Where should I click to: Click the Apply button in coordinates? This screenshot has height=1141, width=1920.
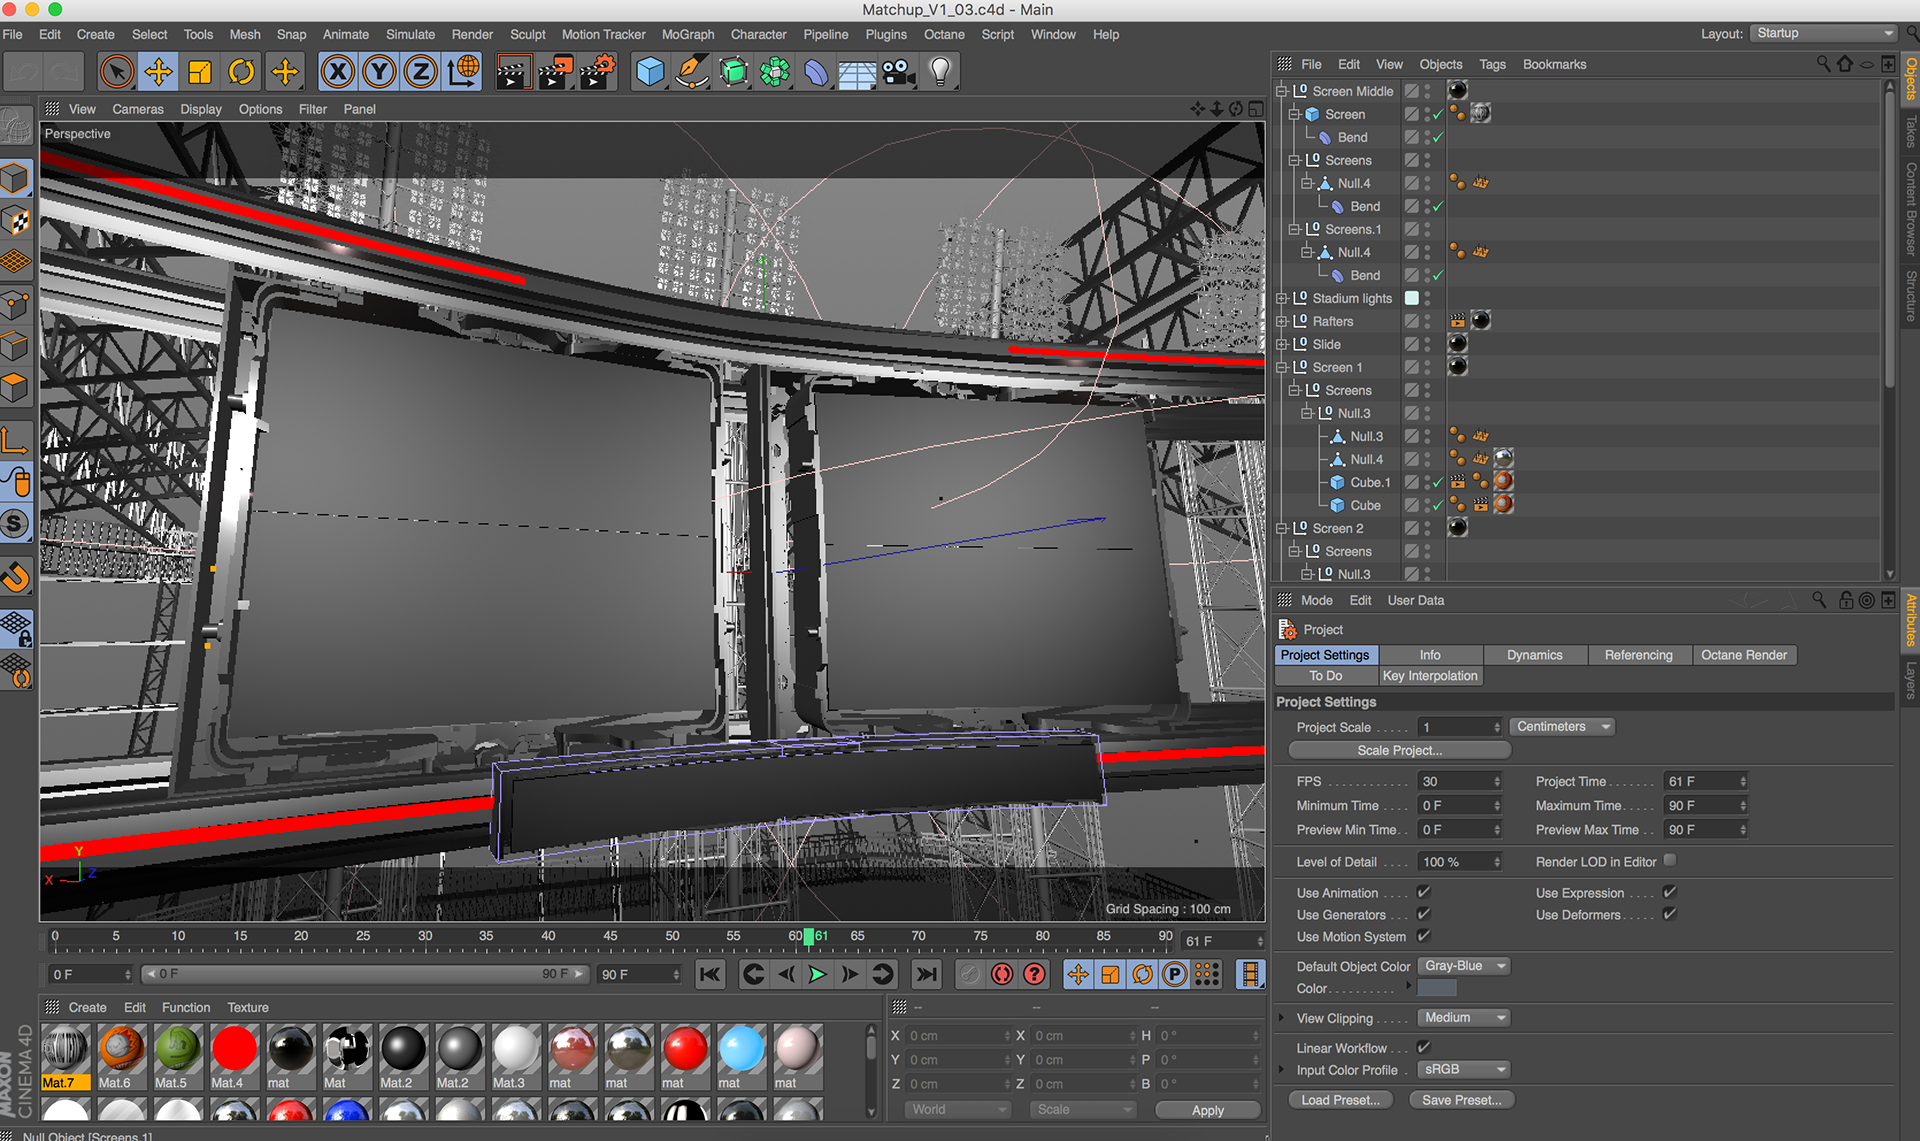[x=1207, y=1110]
